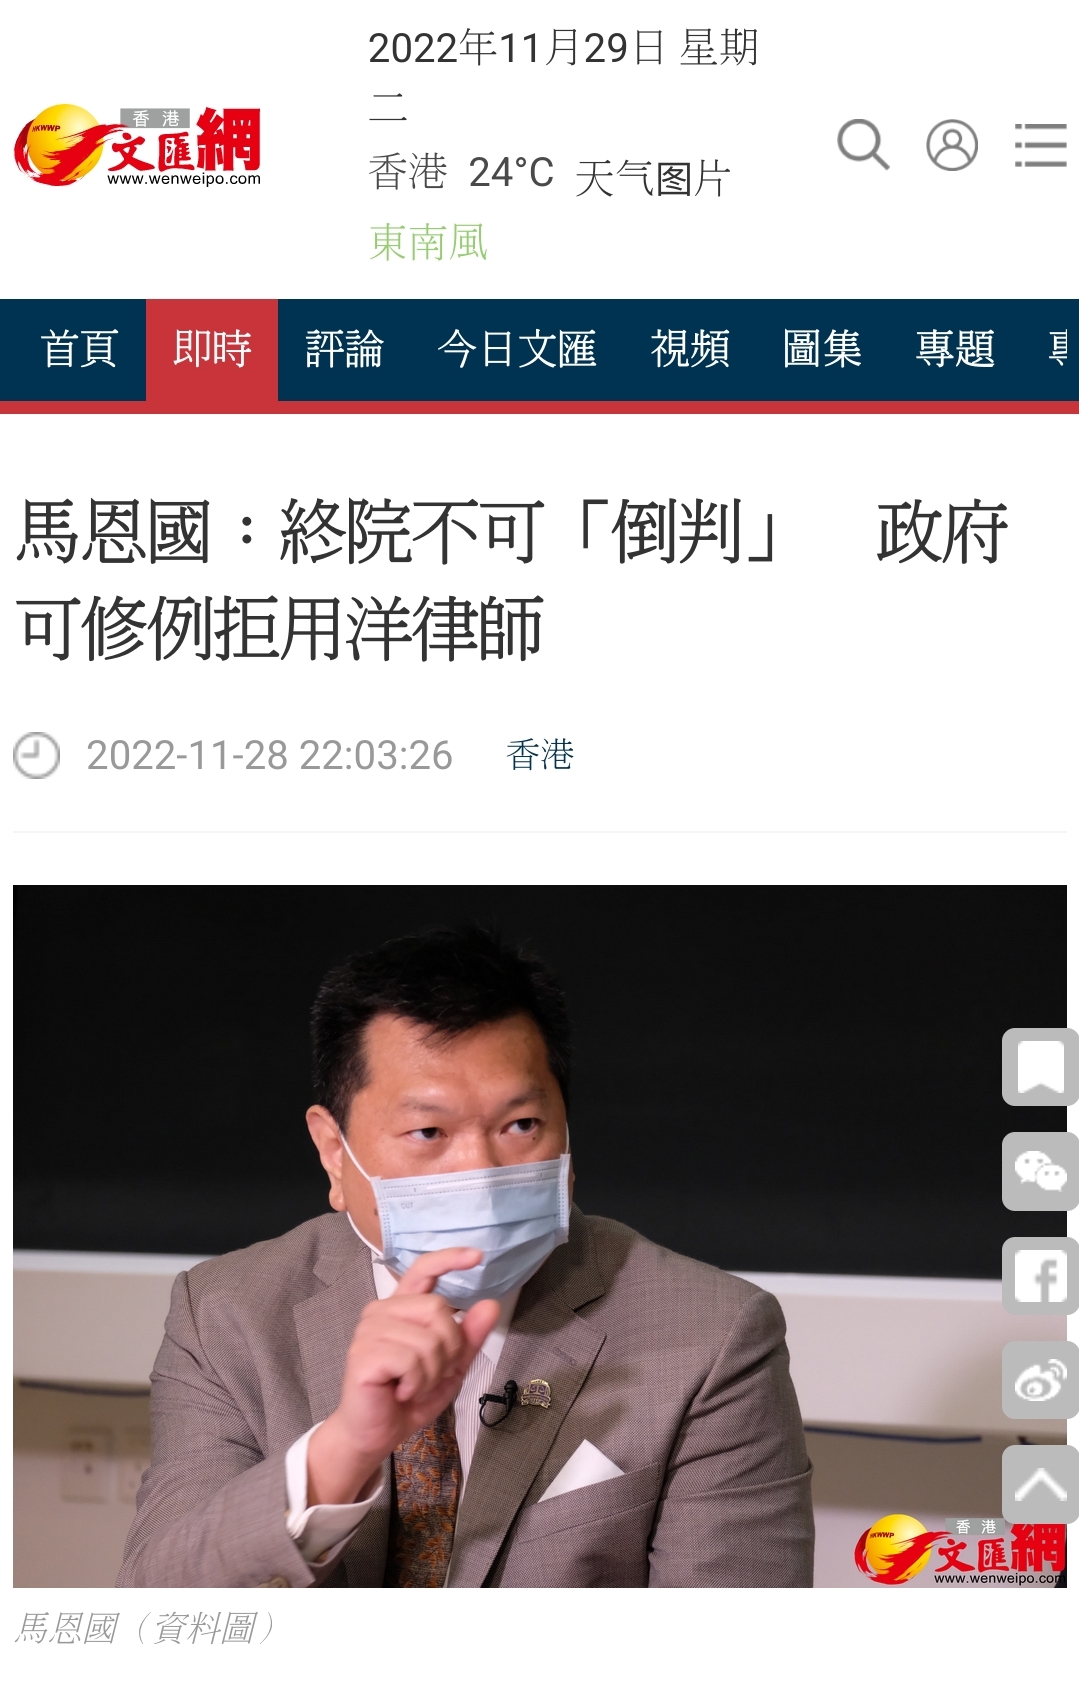Open the 天气图片 weather link

coord(653,178)
